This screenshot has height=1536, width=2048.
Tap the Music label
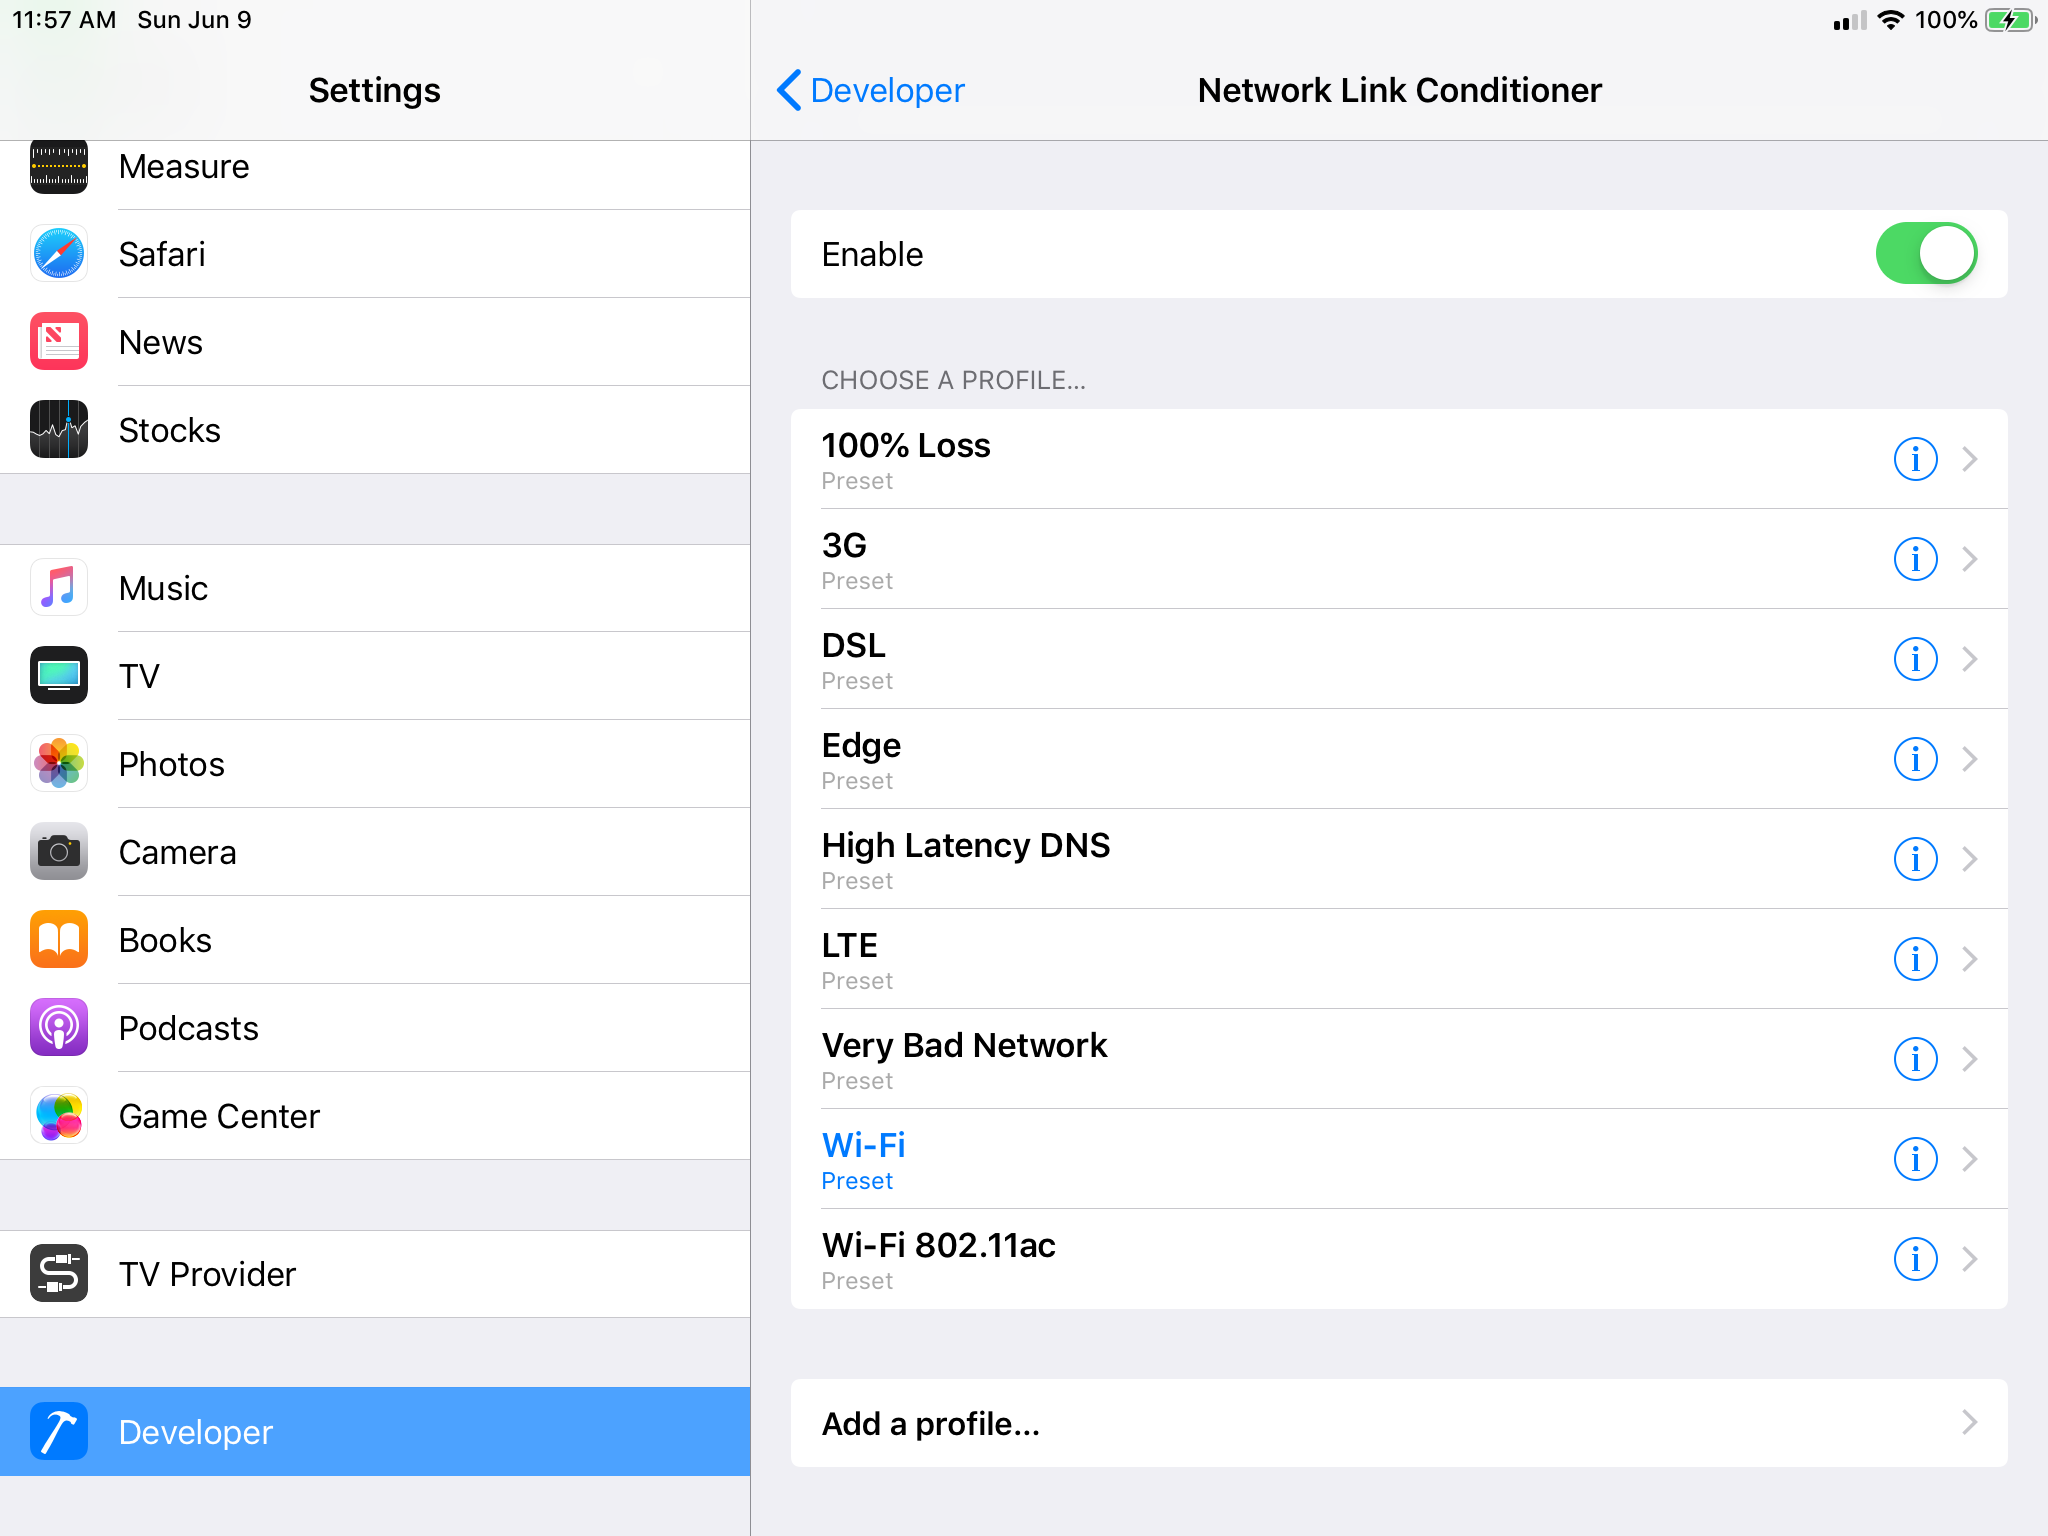(163, 588)
